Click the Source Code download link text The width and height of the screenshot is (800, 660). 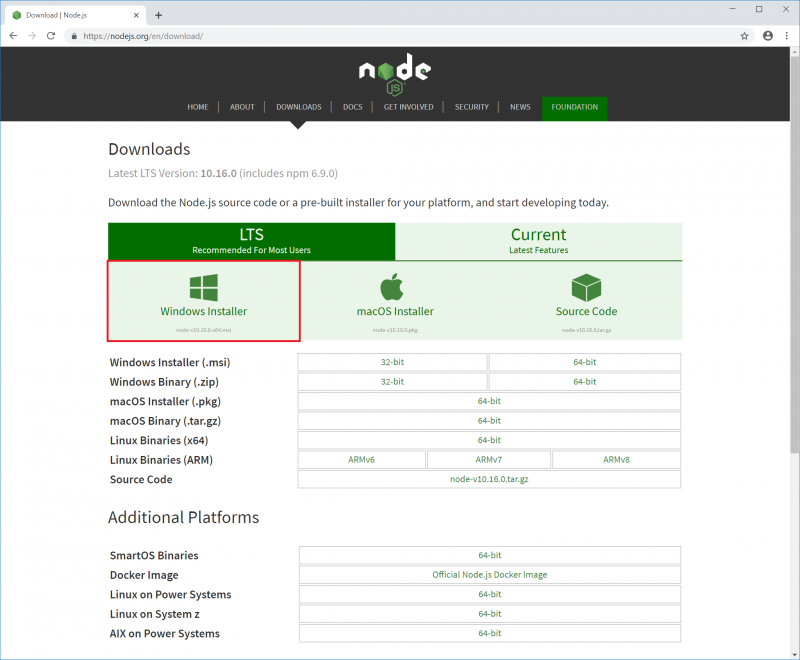click(586, 311)
